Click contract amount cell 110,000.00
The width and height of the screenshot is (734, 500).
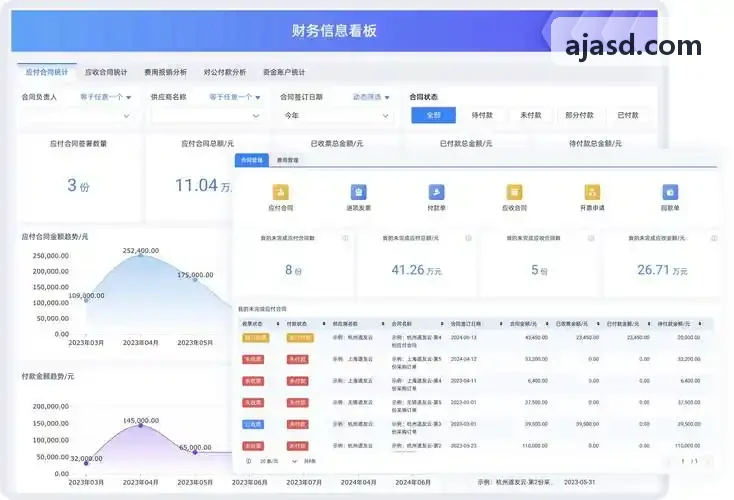(x=535, y=446)
